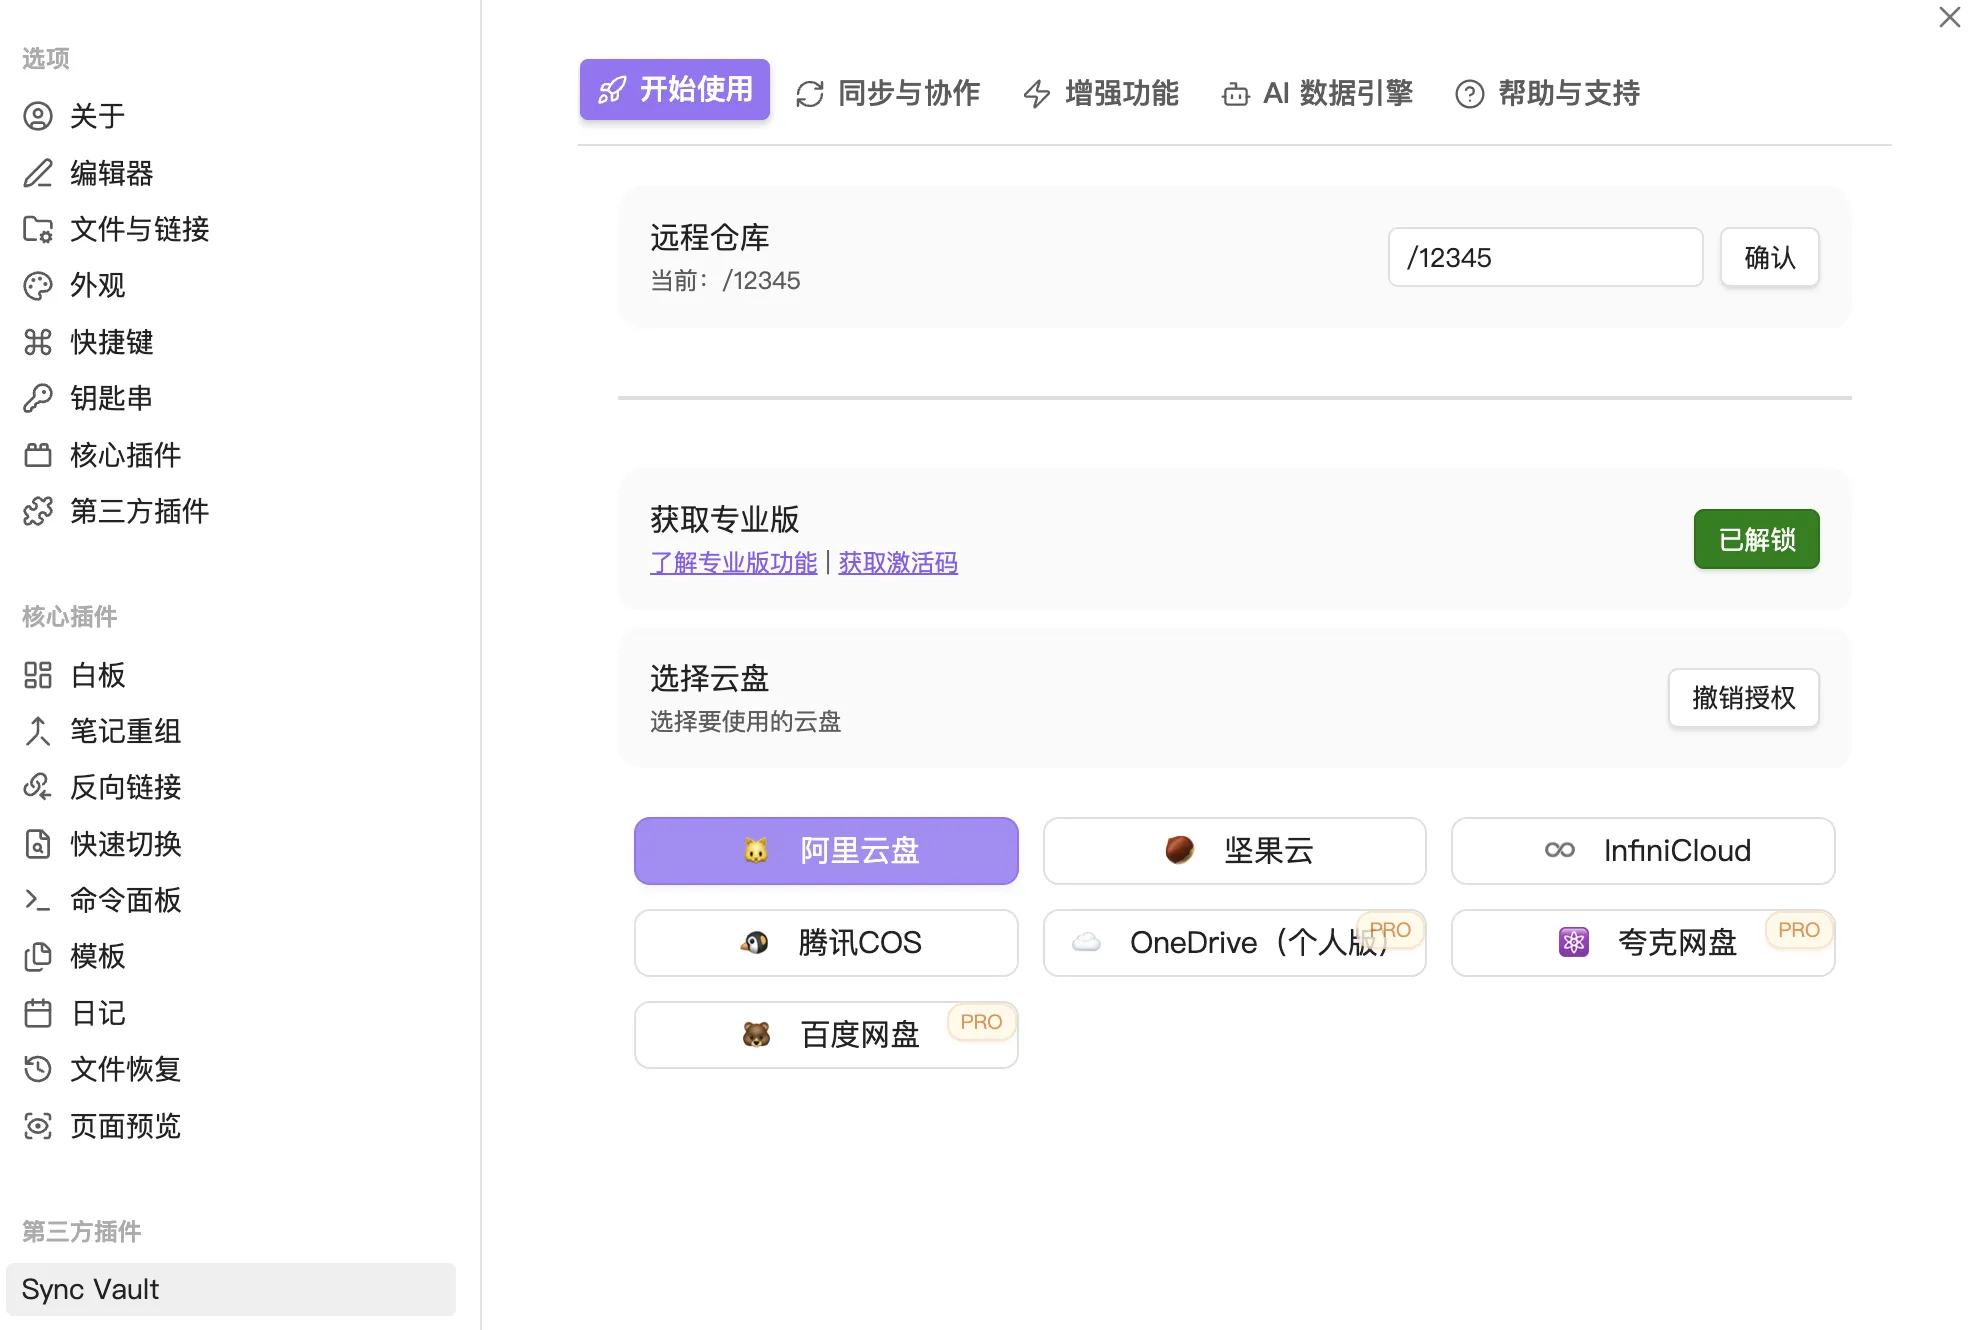Click the 模板 copy icon
1970x1330 pixels.
[x=38, y=956]
